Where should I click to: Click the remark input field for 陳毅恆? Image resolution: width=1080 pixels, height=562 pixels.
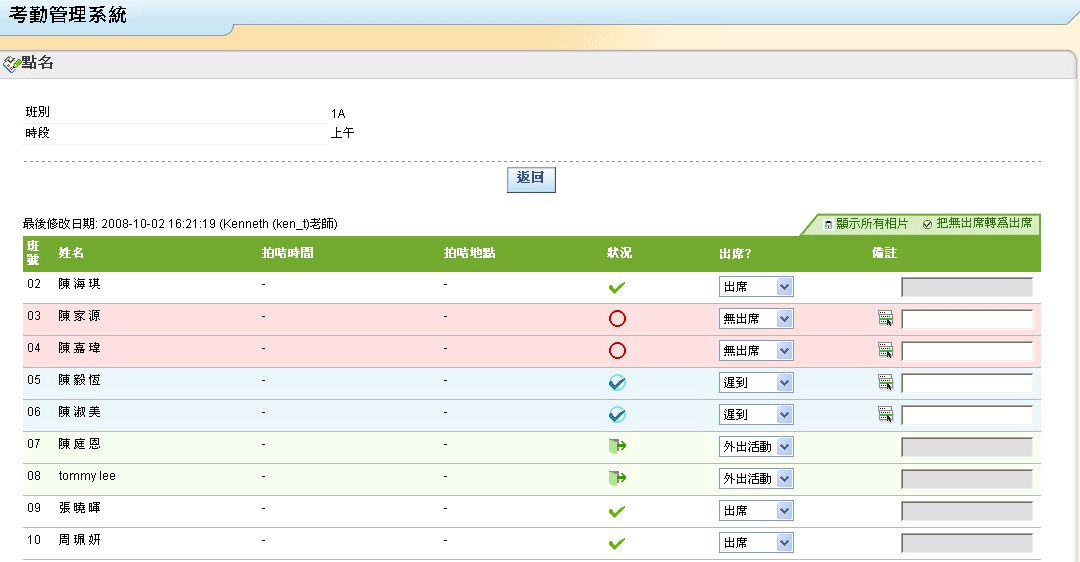[966, 383]
